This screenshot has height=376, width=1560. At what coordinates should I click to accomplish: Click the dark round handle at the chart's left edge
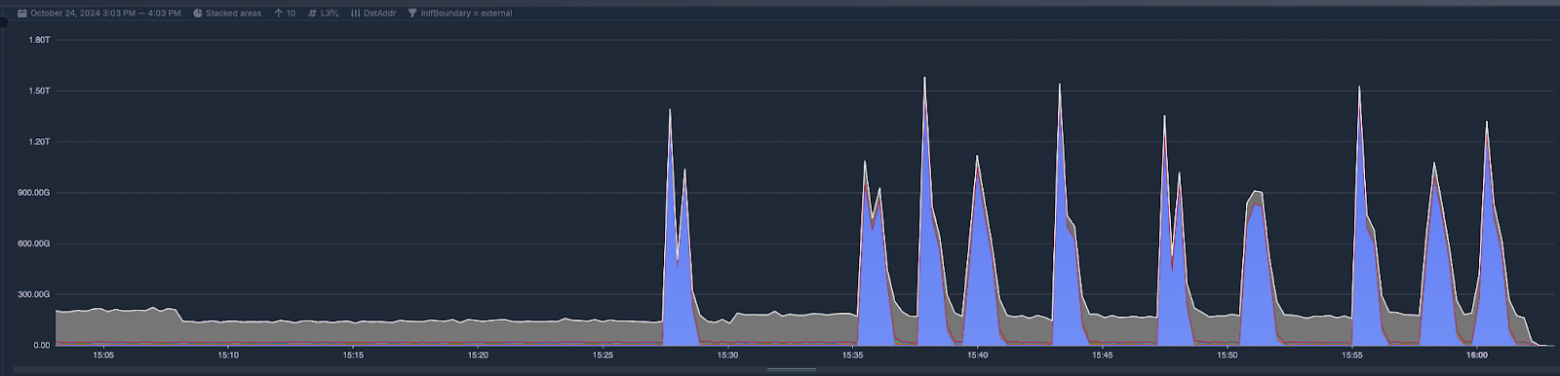tap(4, 23)
